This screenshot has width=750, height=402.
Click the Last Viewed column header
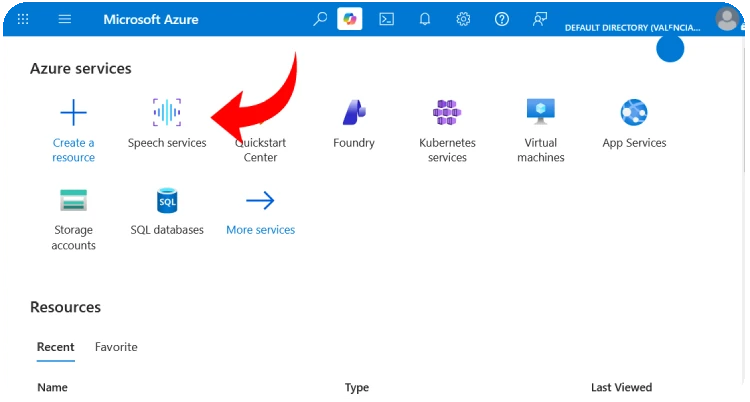tap(621, 387)
